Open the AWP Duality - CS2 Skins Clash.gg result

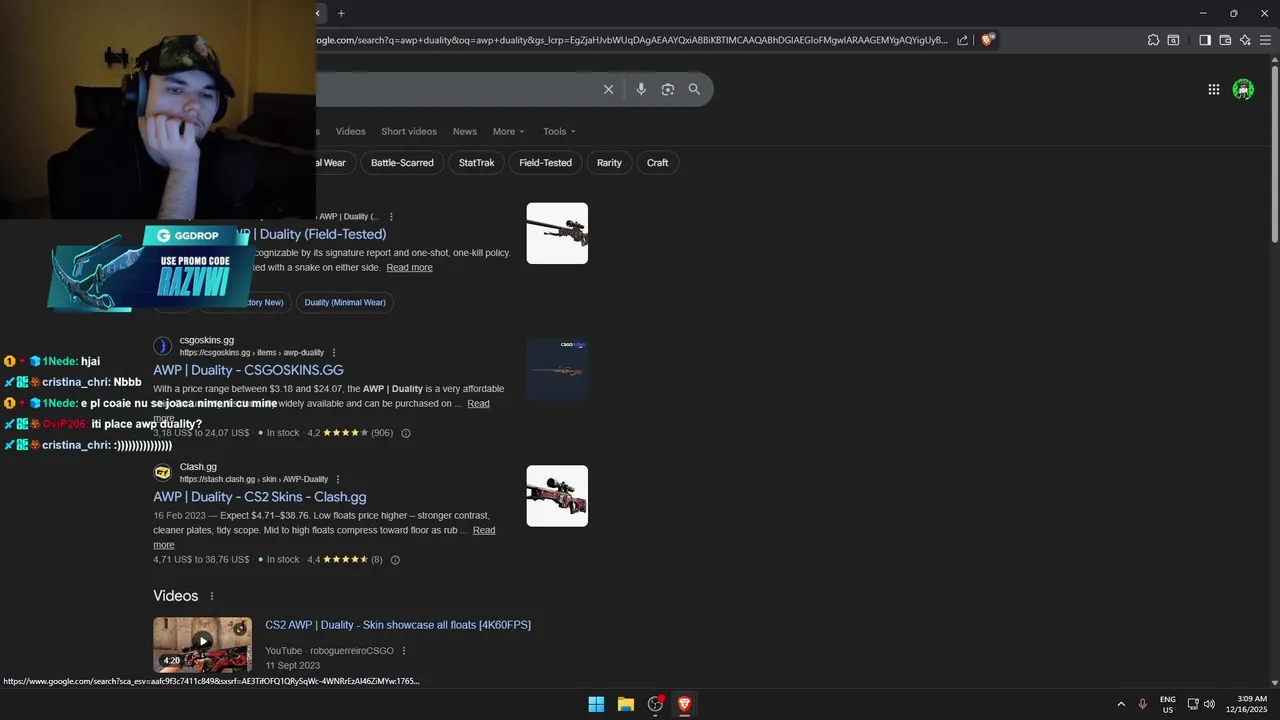coord(260,497)
